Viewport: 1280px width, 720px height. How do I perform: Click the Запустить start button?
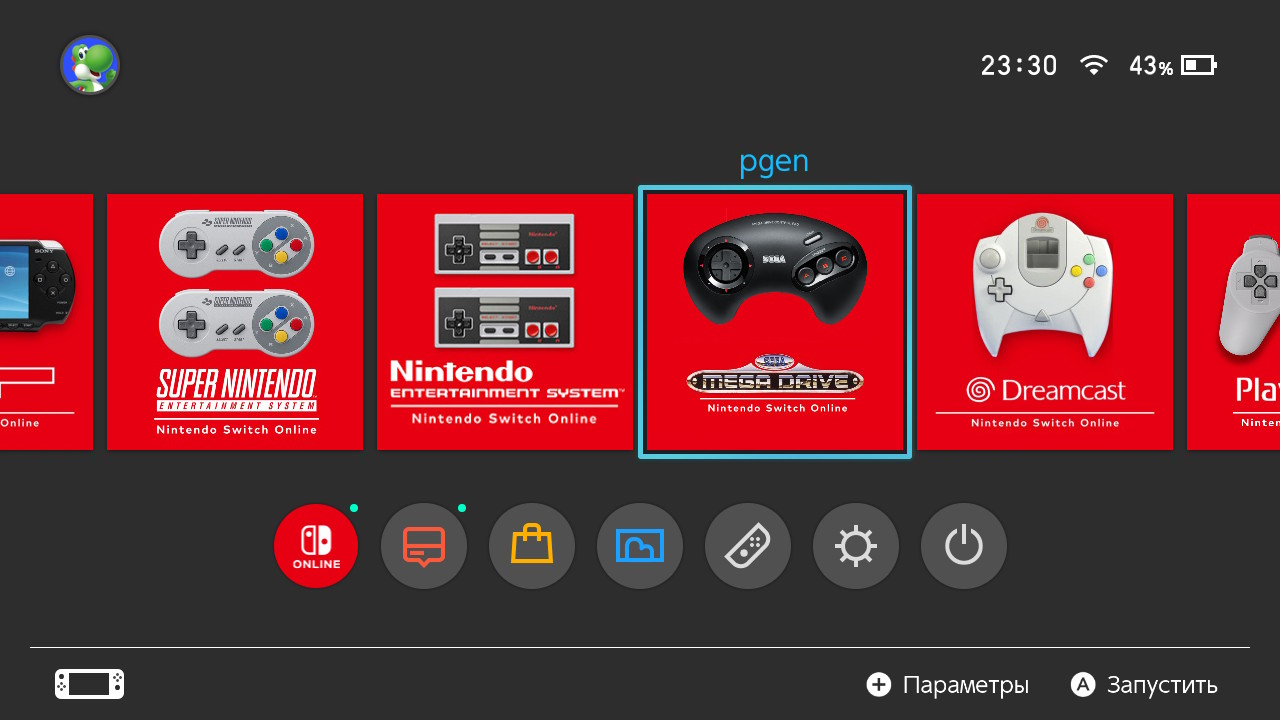click(x=1144, y=685)
